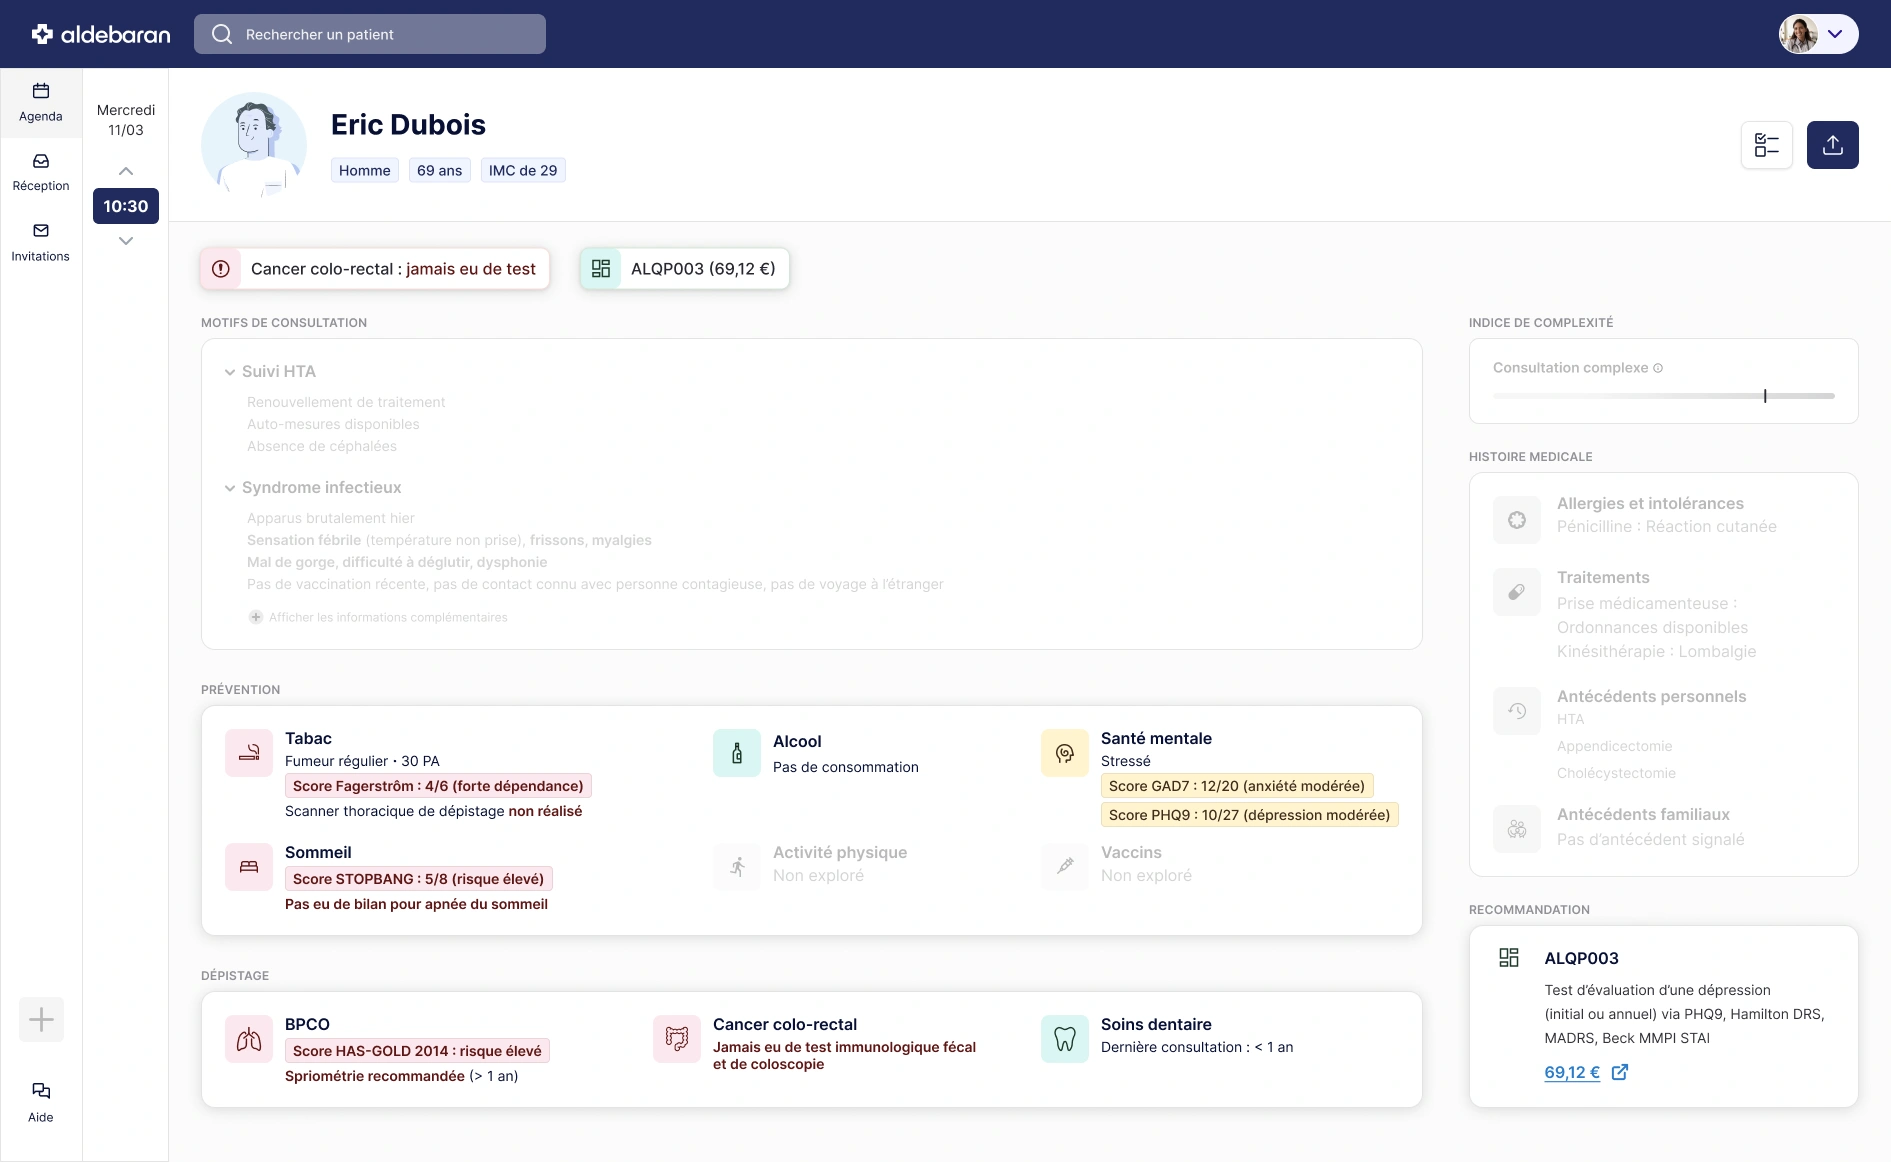Click the plus add button in sidebar
Image resolution: width=1891 pixels, height=1162 pixels.
point(41,1020)
